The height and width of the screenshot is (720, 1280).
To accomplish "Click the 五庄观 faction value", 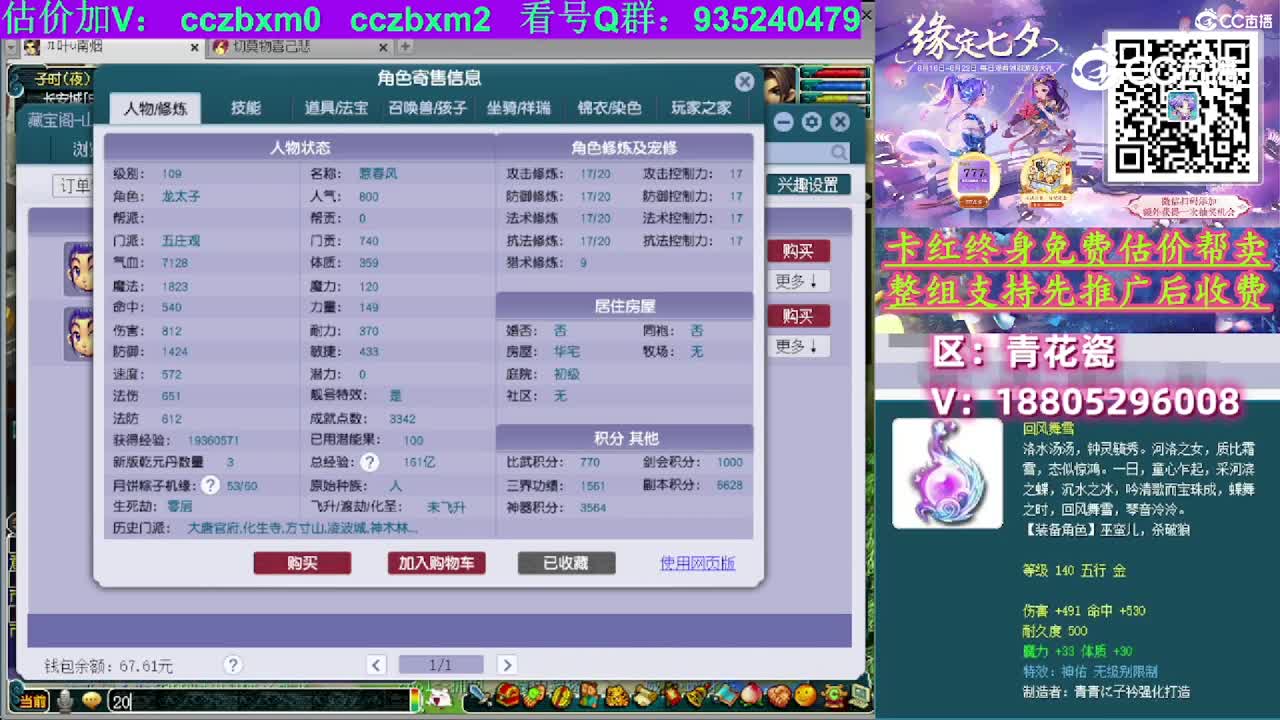I will [181, 241].
